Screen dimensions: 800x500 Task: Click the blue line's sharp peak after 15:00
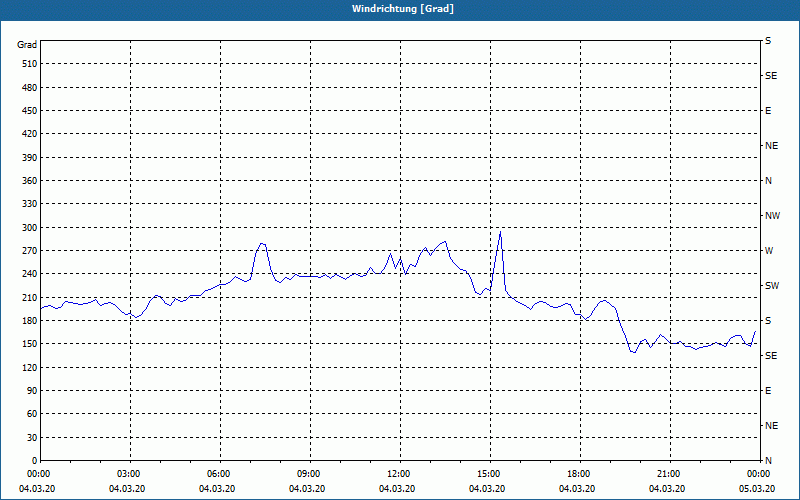click(x=500, y=232)
